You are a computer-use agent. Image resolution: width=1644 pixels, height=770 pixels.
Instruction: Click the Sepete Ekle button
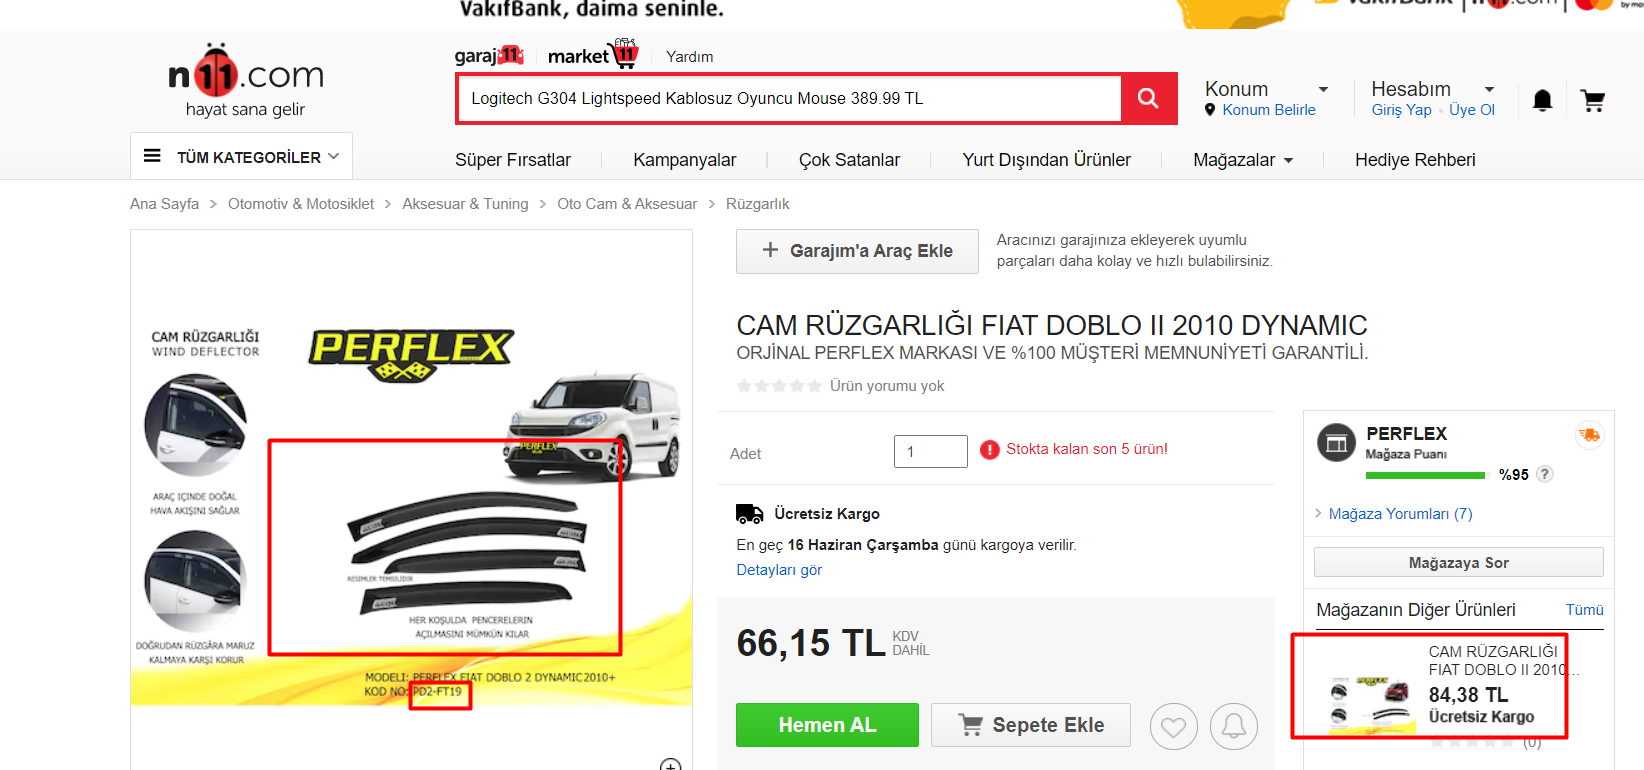1030,725
